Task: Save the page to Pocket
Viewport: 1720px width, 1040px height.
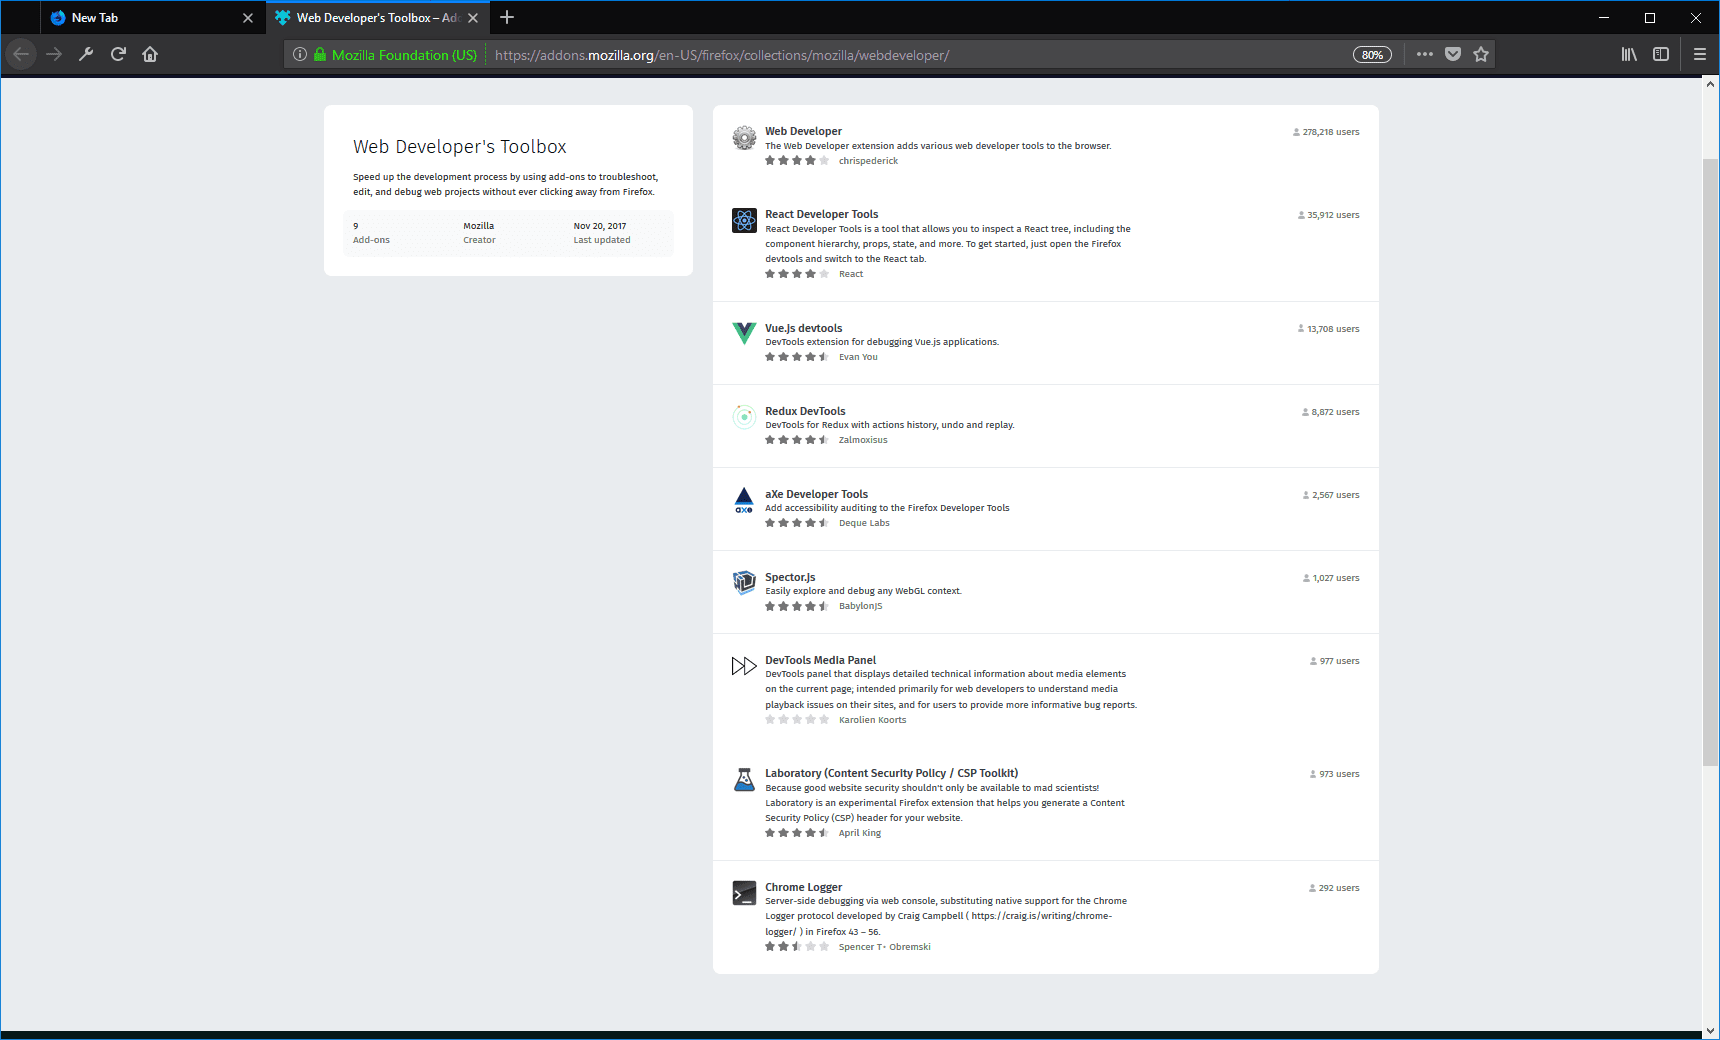Action: 1452,54
